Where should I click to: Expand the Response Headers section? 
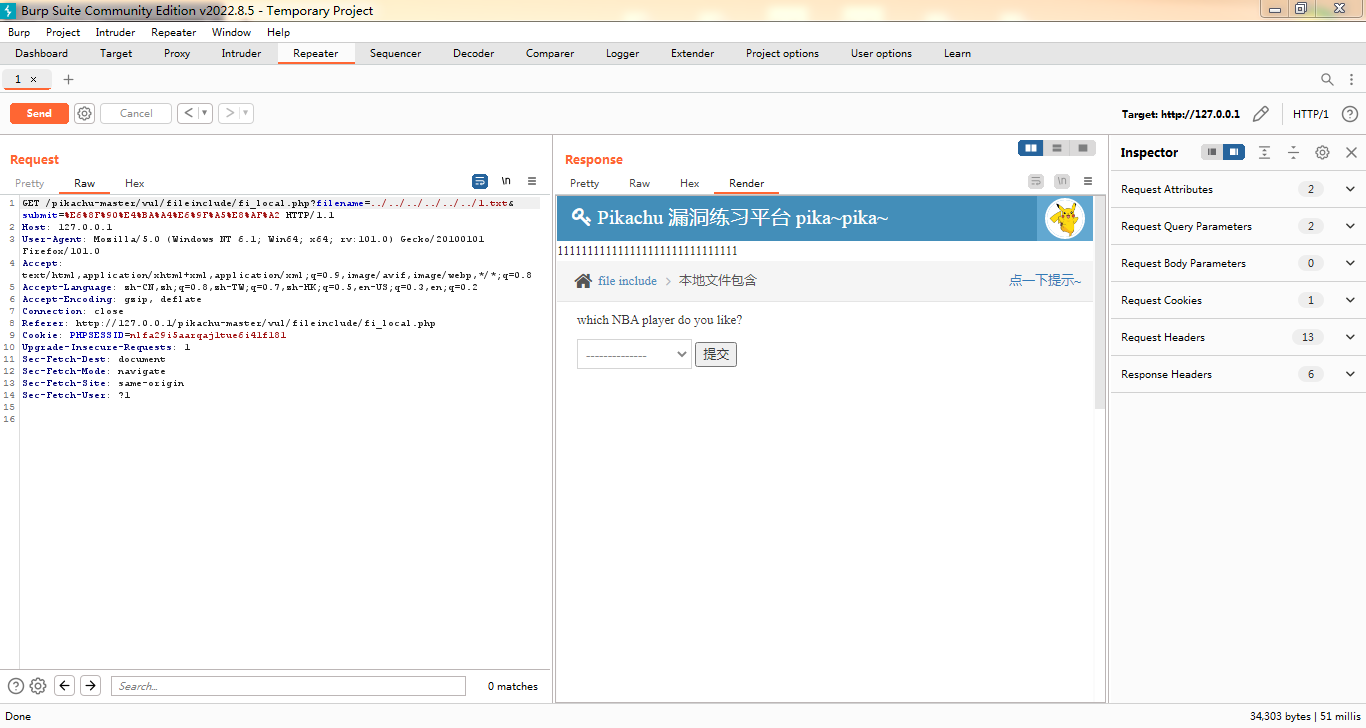[1350, 374]
